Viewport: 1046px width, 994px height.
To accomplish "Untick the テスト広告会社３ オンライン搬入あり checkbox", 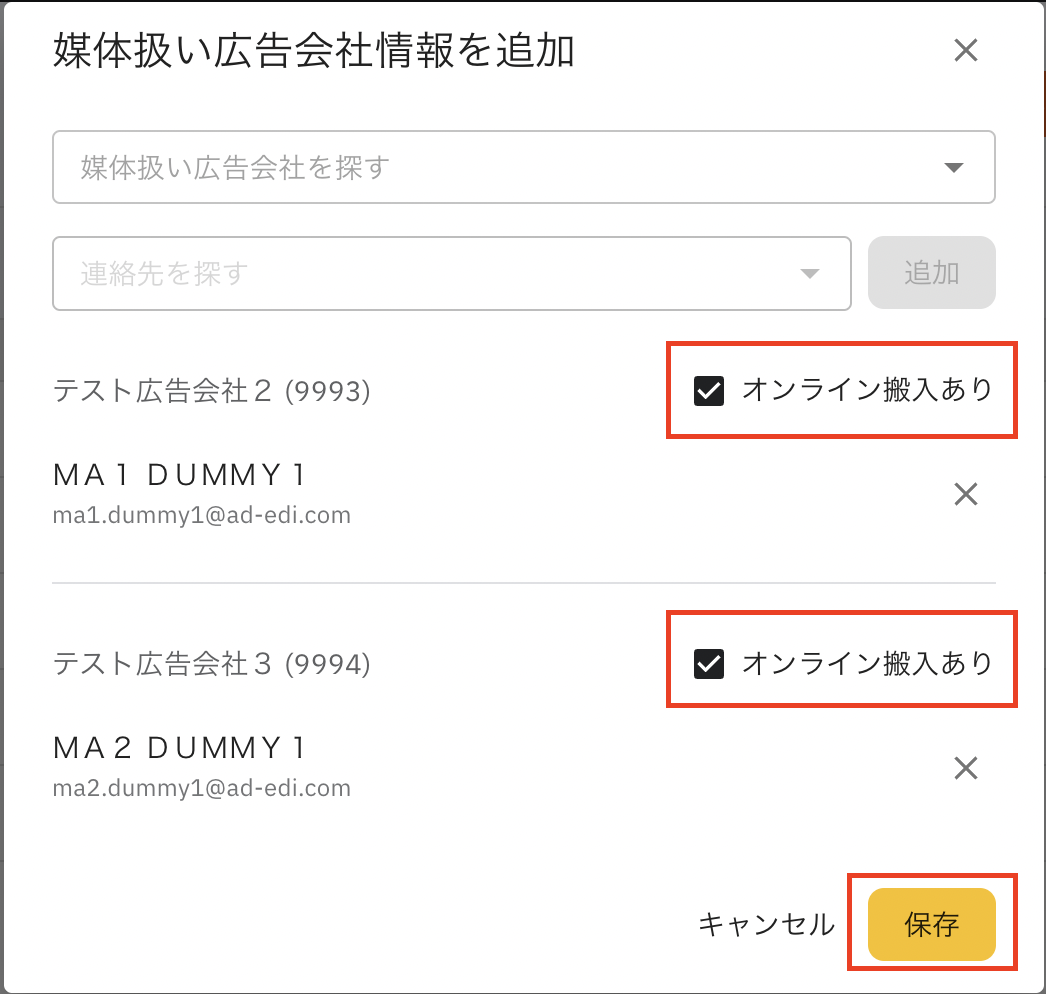I will pos(709,664).
